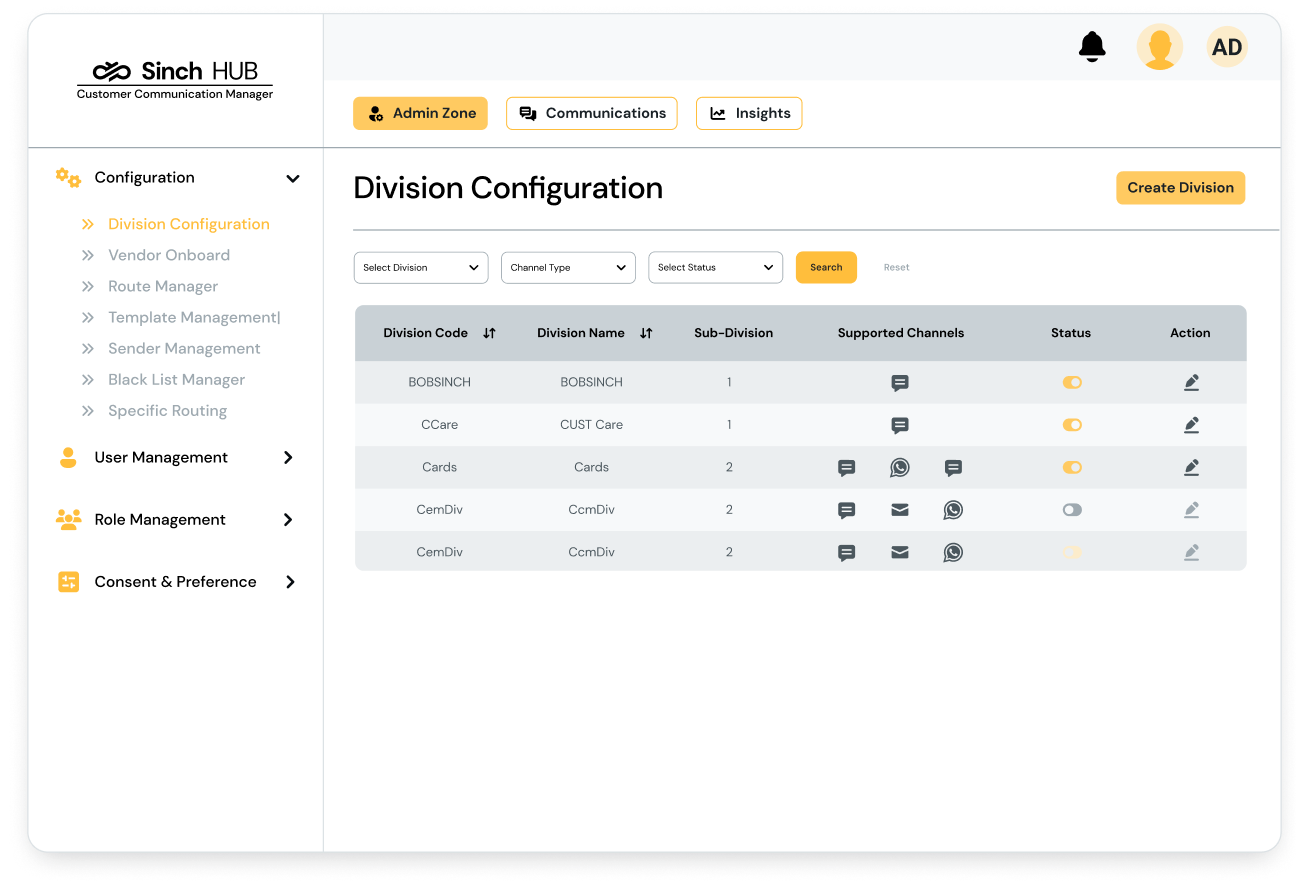Click the email channel icon in CemDiv row
The image size is (1296, 882).
click(x=900, y=510)
